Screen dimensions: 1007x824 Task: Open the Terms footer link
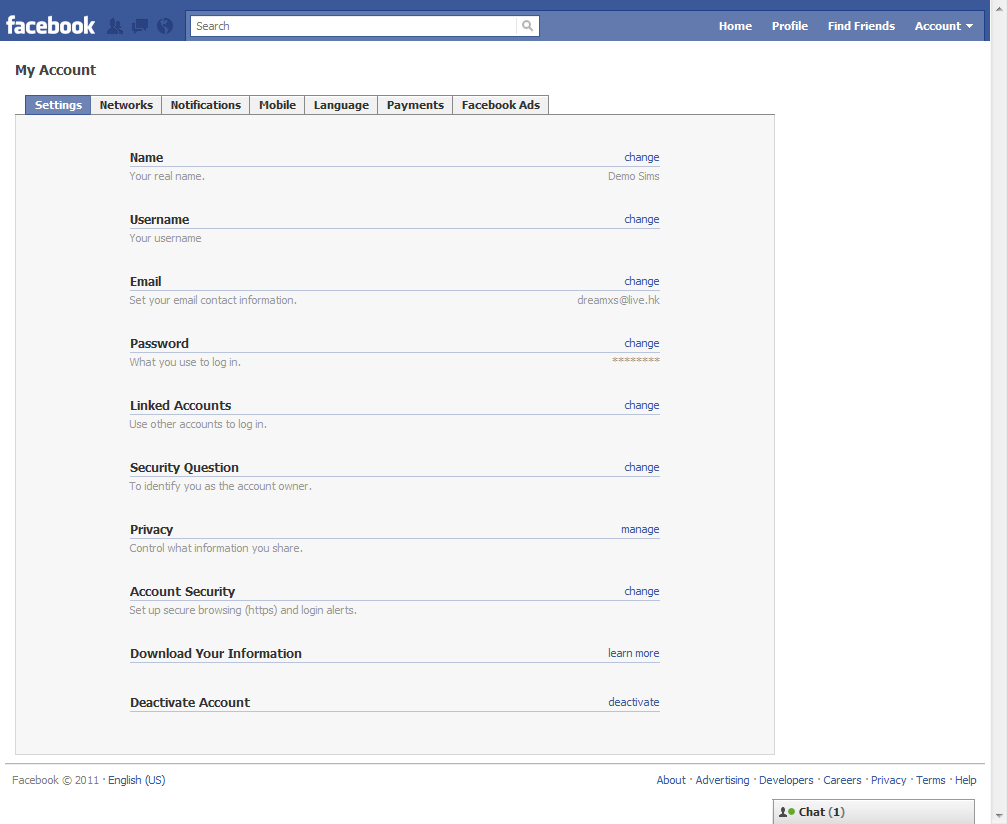(931, 780)
